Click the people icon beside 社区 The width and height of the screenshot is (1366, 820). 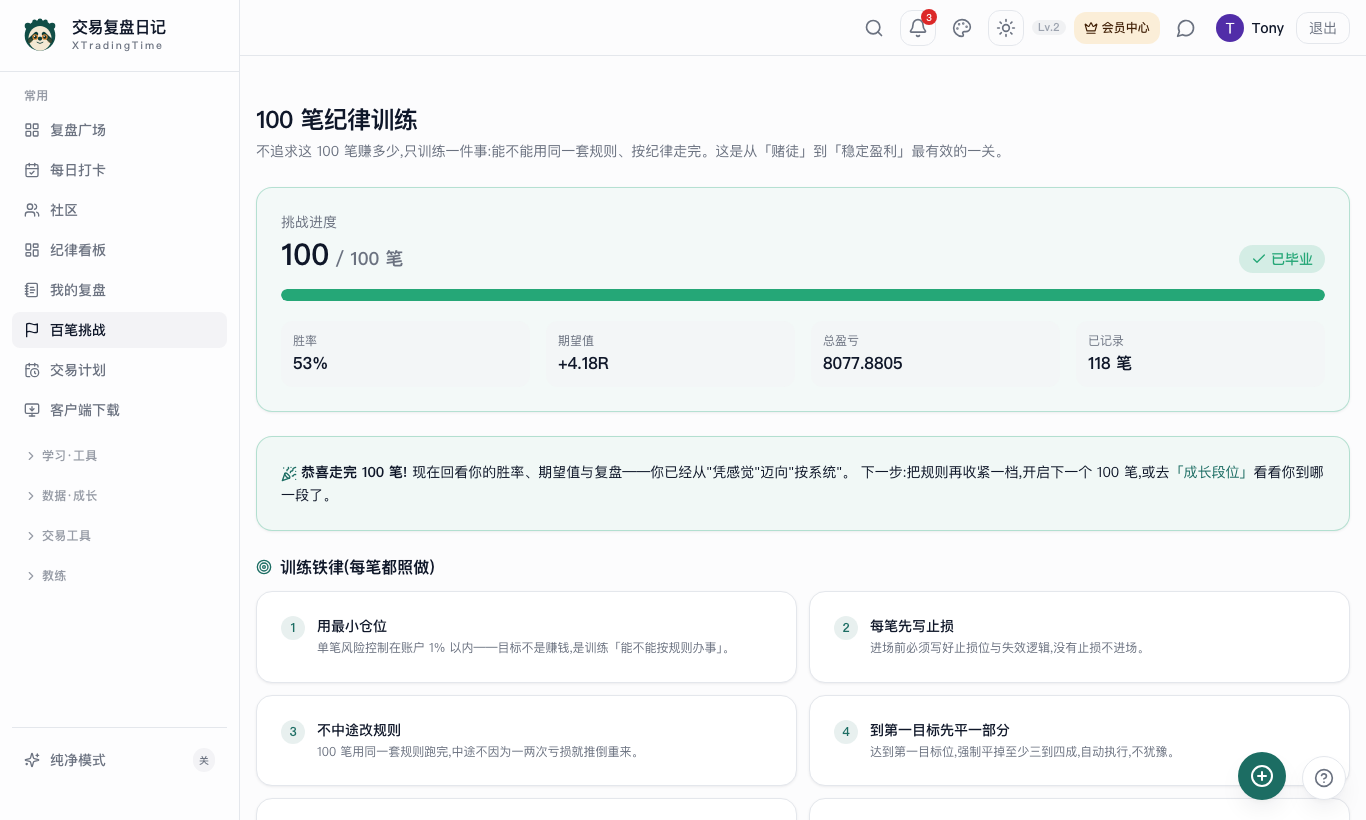coord(32,210)
